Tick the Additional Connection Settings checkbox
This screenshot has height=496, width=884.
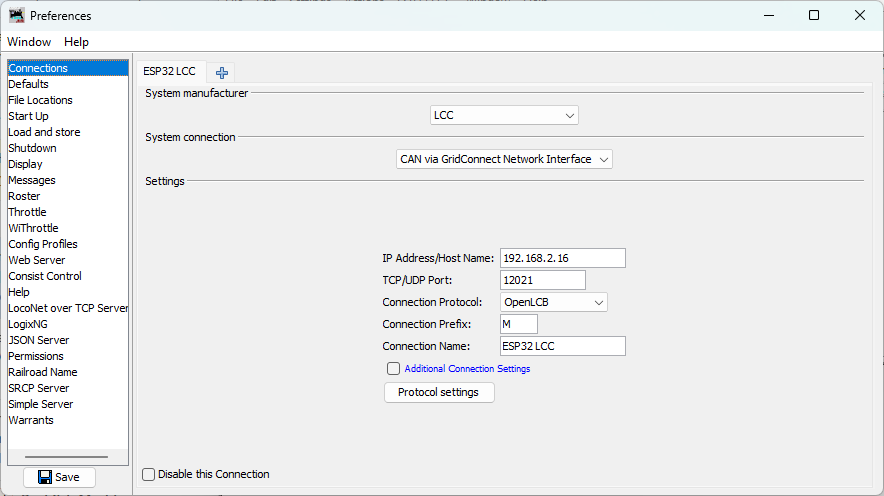[x=394, y=369]
